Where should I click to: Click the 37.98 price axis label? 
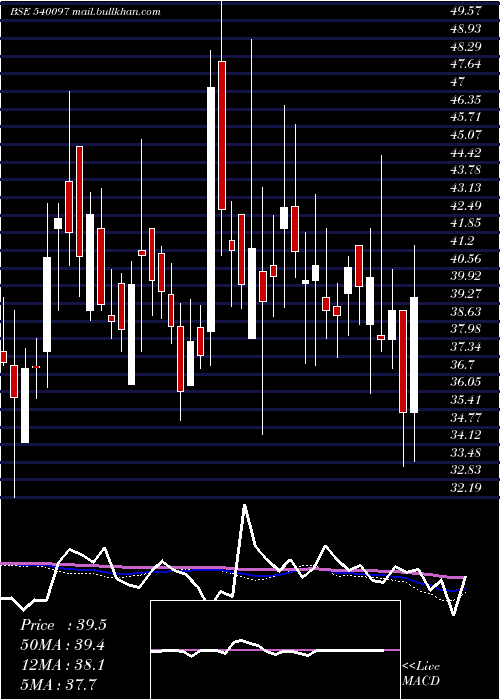465,329
